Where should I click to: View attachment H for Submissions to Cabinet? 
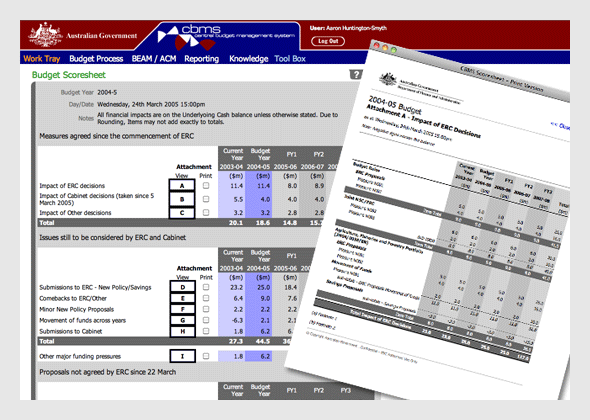182,331
